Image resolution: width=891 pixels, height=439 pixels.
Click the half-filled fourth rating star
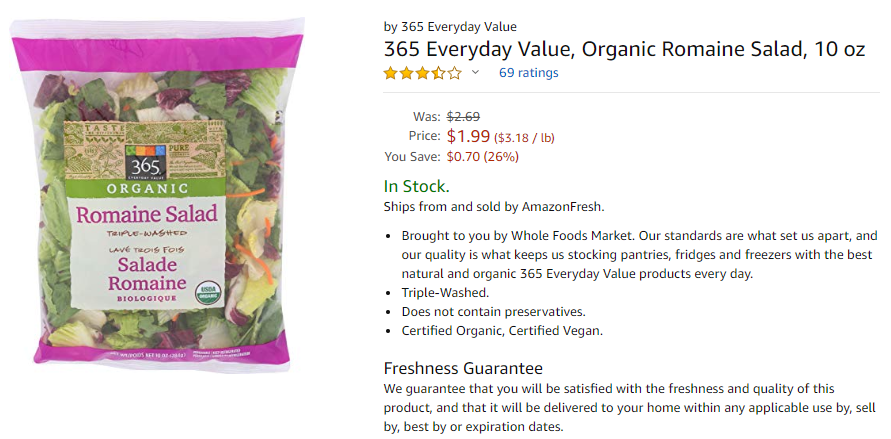tap(438, 73)
